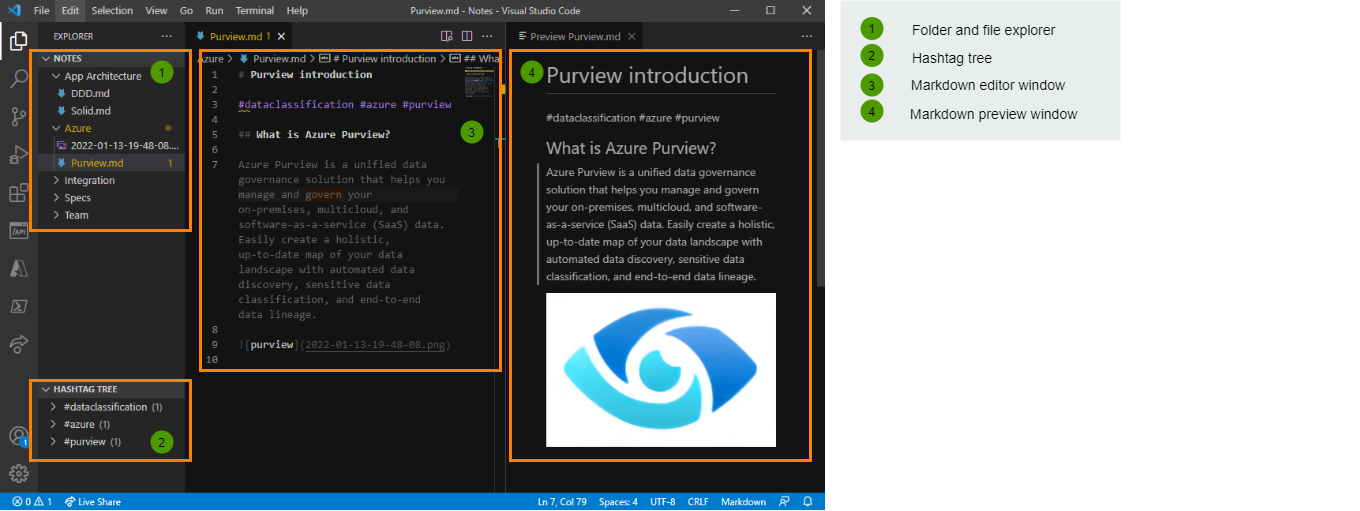
Task: Collapse the Azure folder
Action: click(x=56, y=128)
